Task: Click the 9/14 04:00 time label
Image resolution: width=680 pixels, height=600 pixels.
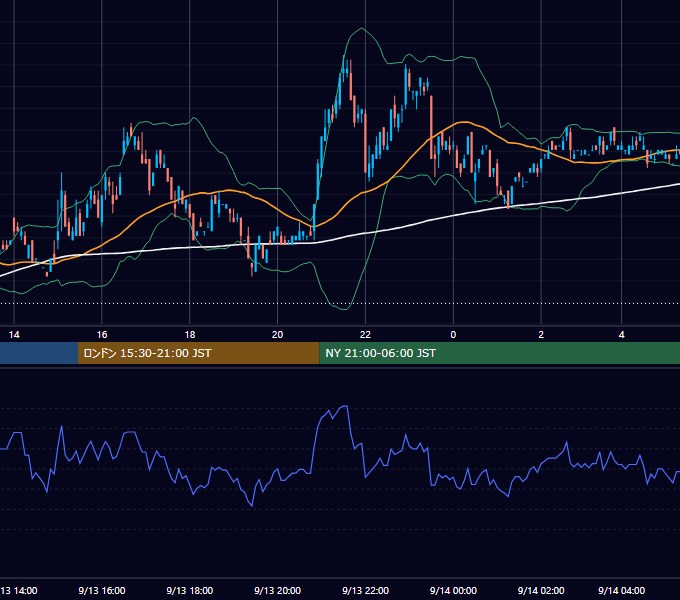Action: (621, 590)
